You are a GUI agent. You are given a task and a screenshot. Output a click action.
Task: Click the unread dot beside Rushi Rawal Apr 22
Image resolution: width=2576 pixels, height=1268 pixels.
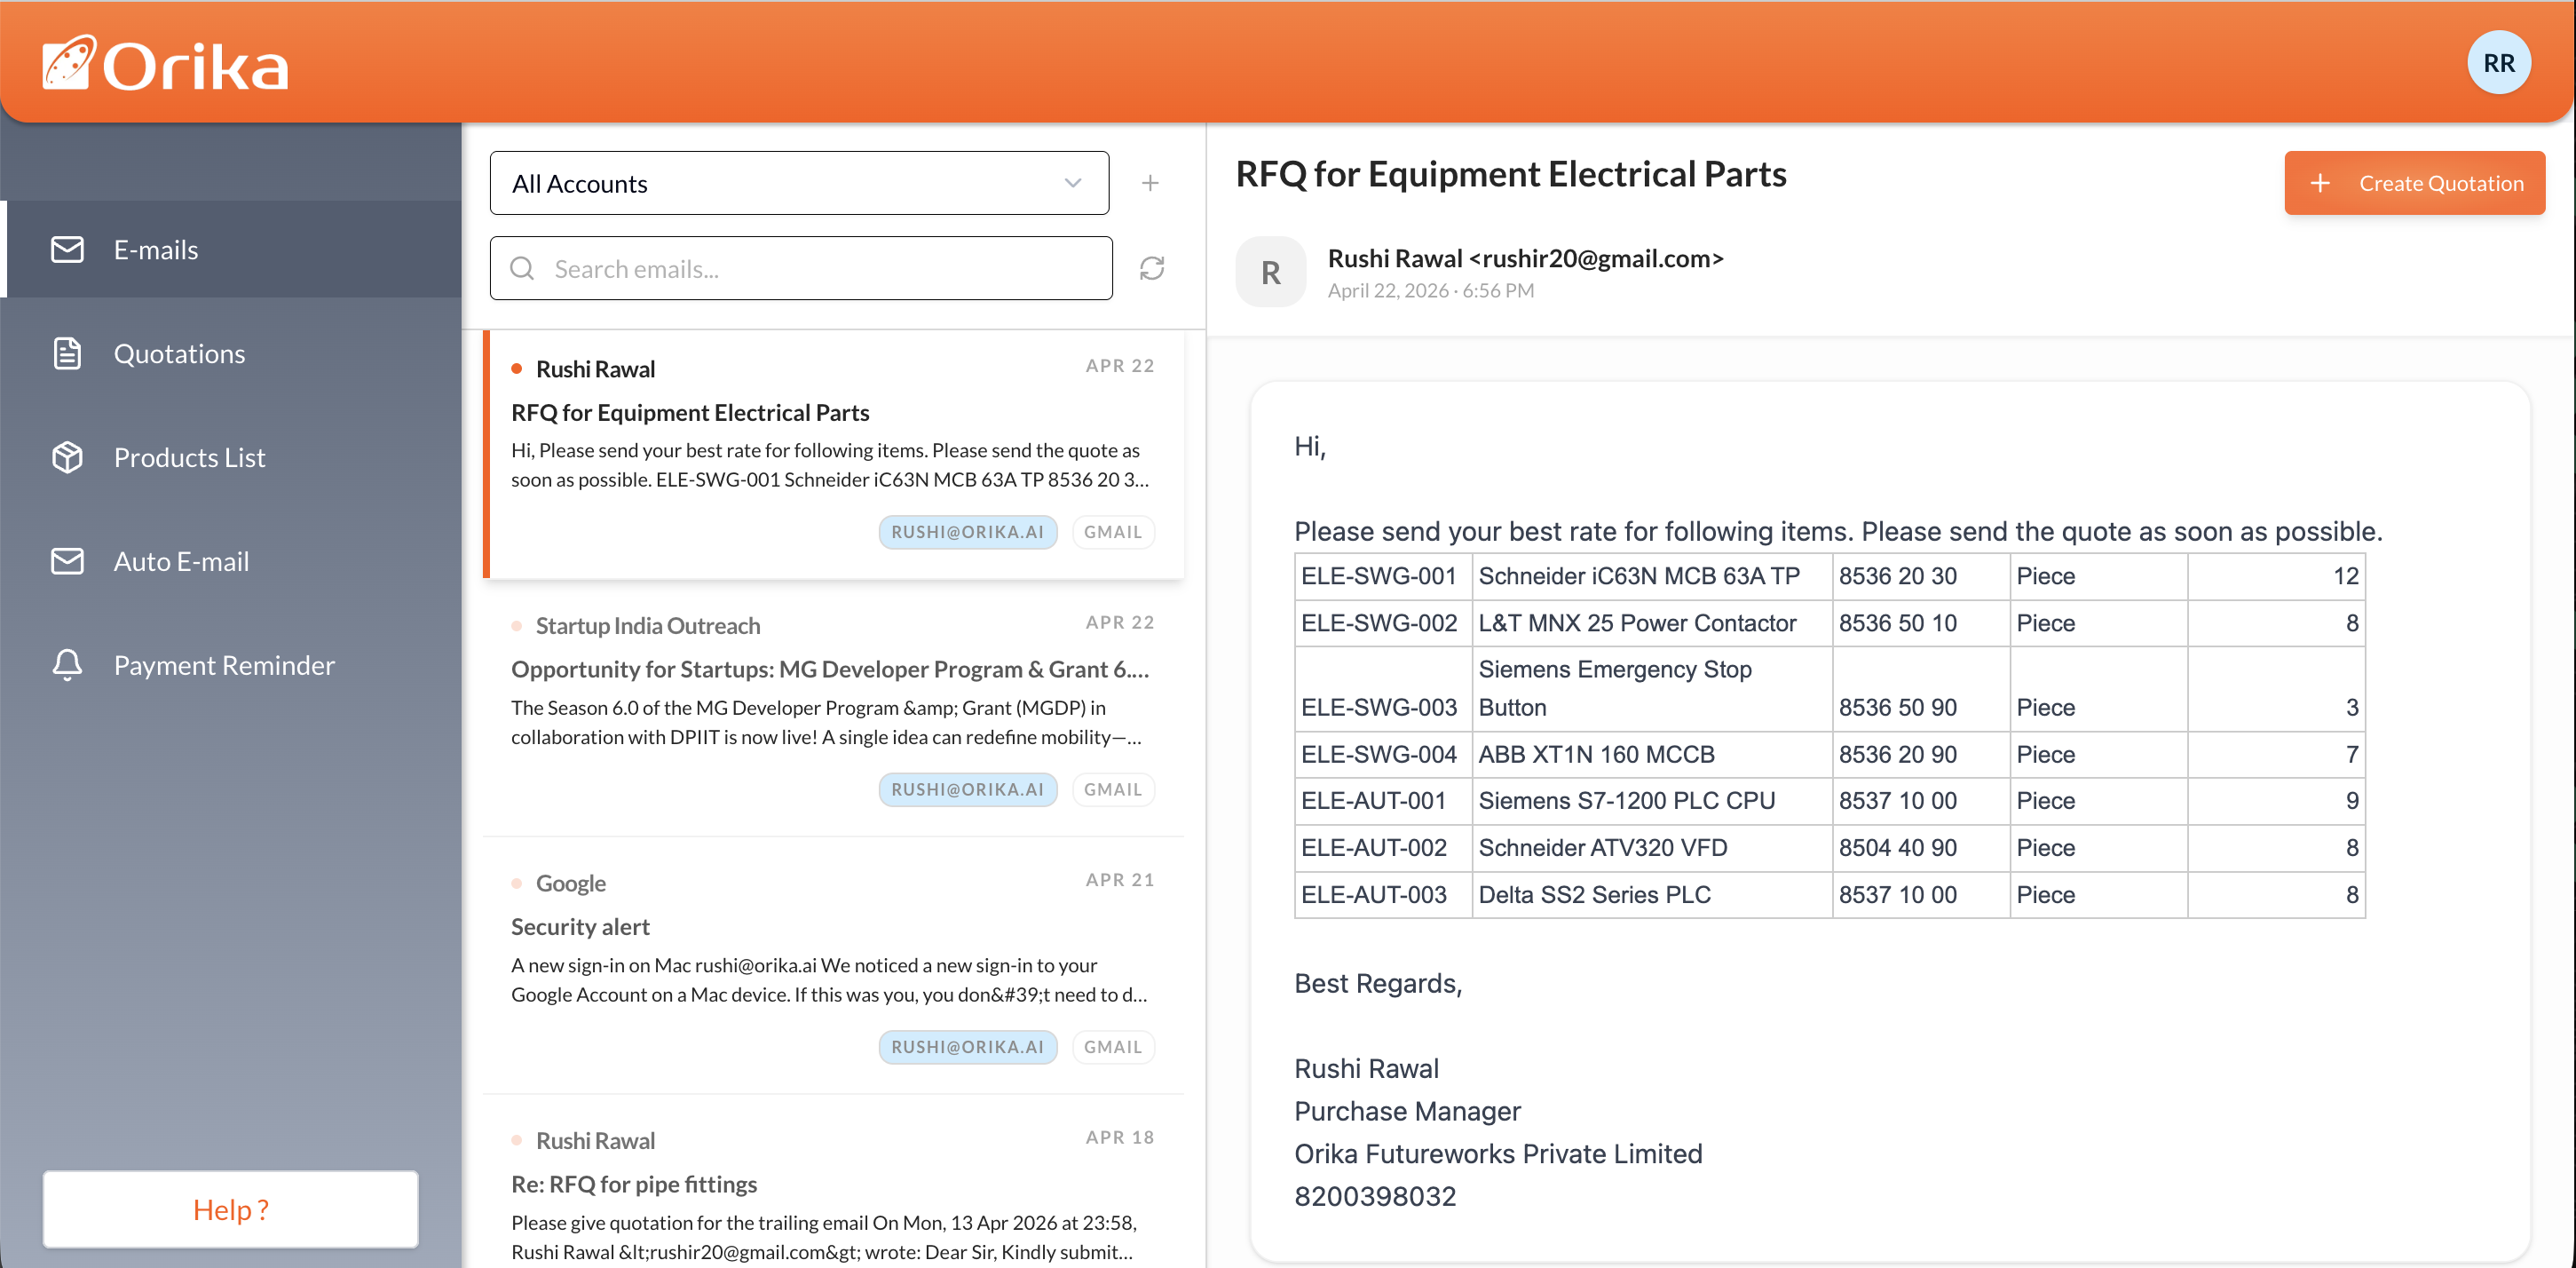(517, 369)
